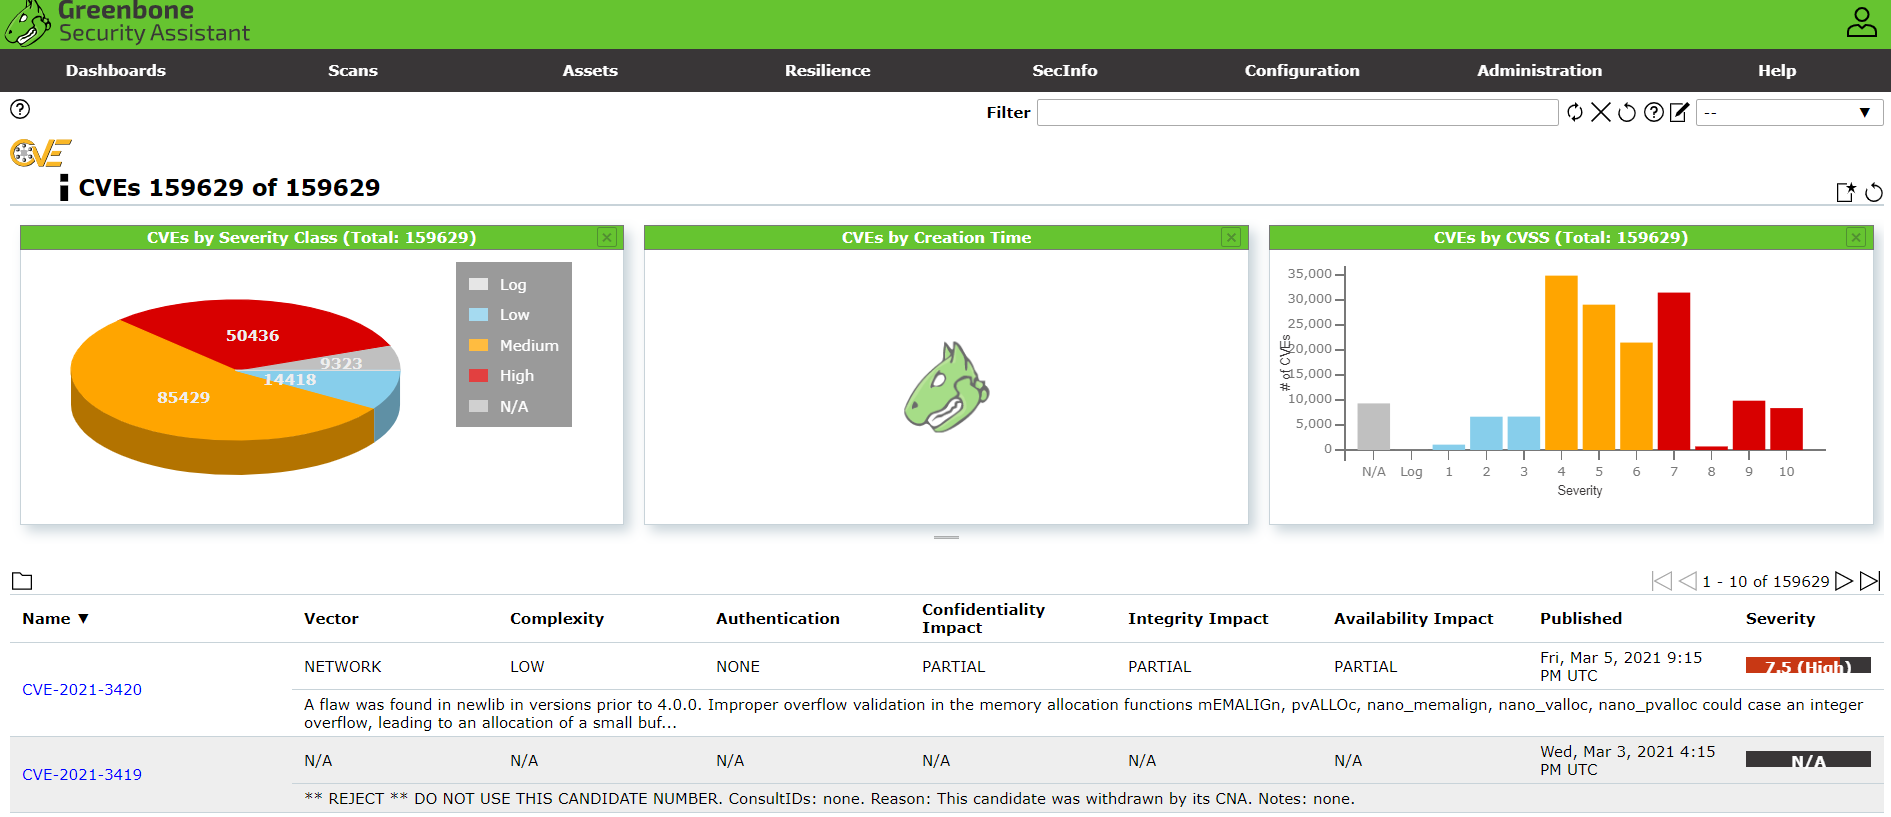Open the filter help question mark icon
Image resolution: width=1891 pixels, height=817 pixels.
(1654, 112)
